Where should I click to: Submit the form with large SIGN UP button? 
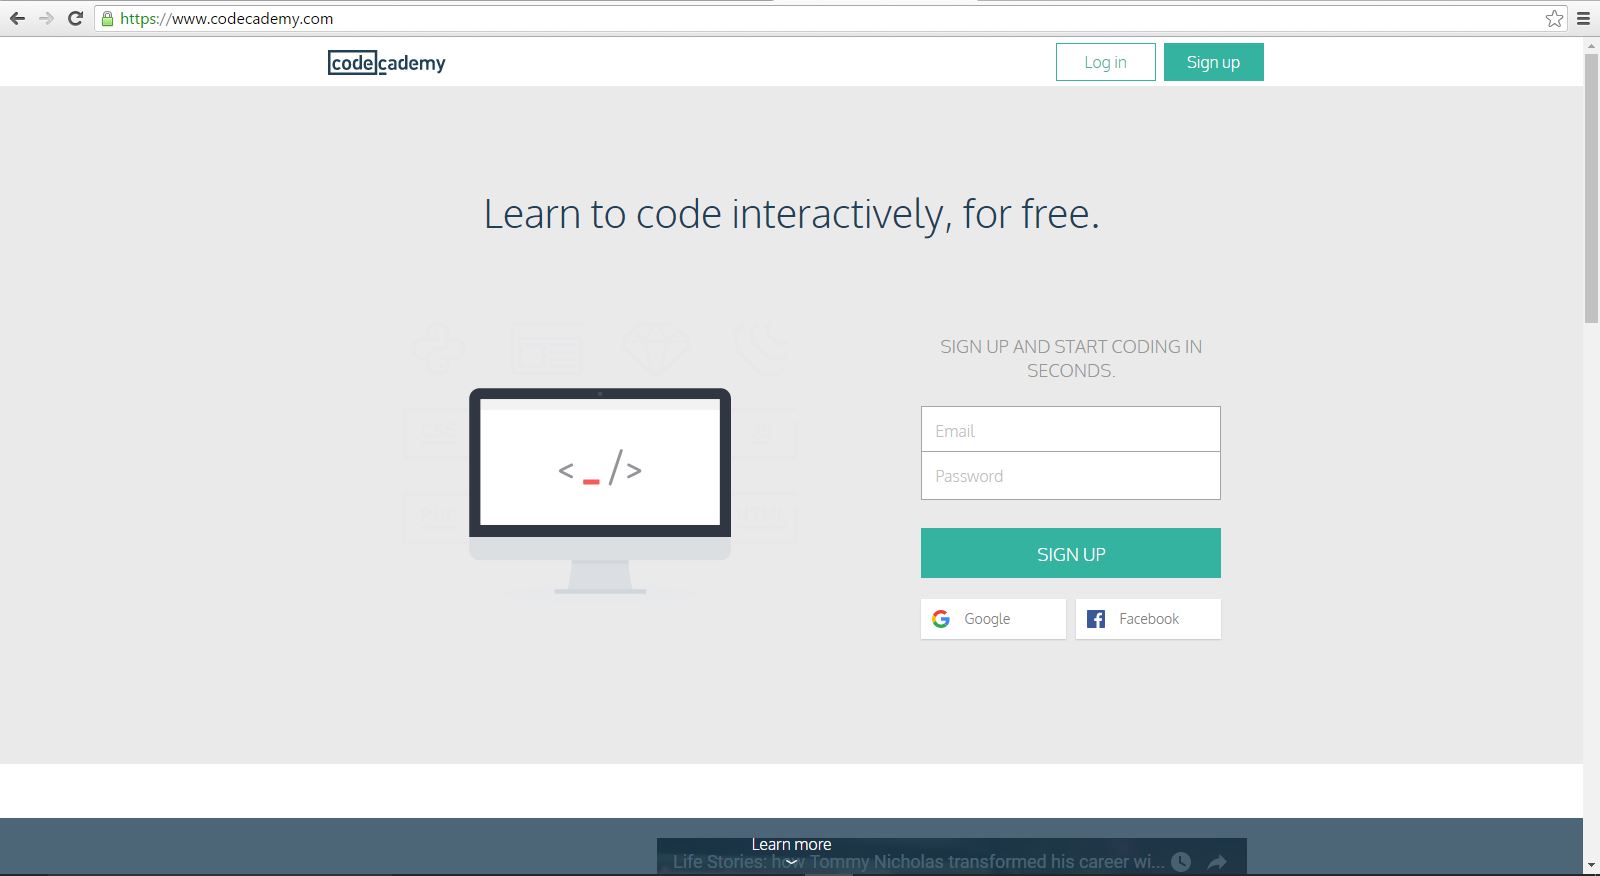click(1070, 553)
